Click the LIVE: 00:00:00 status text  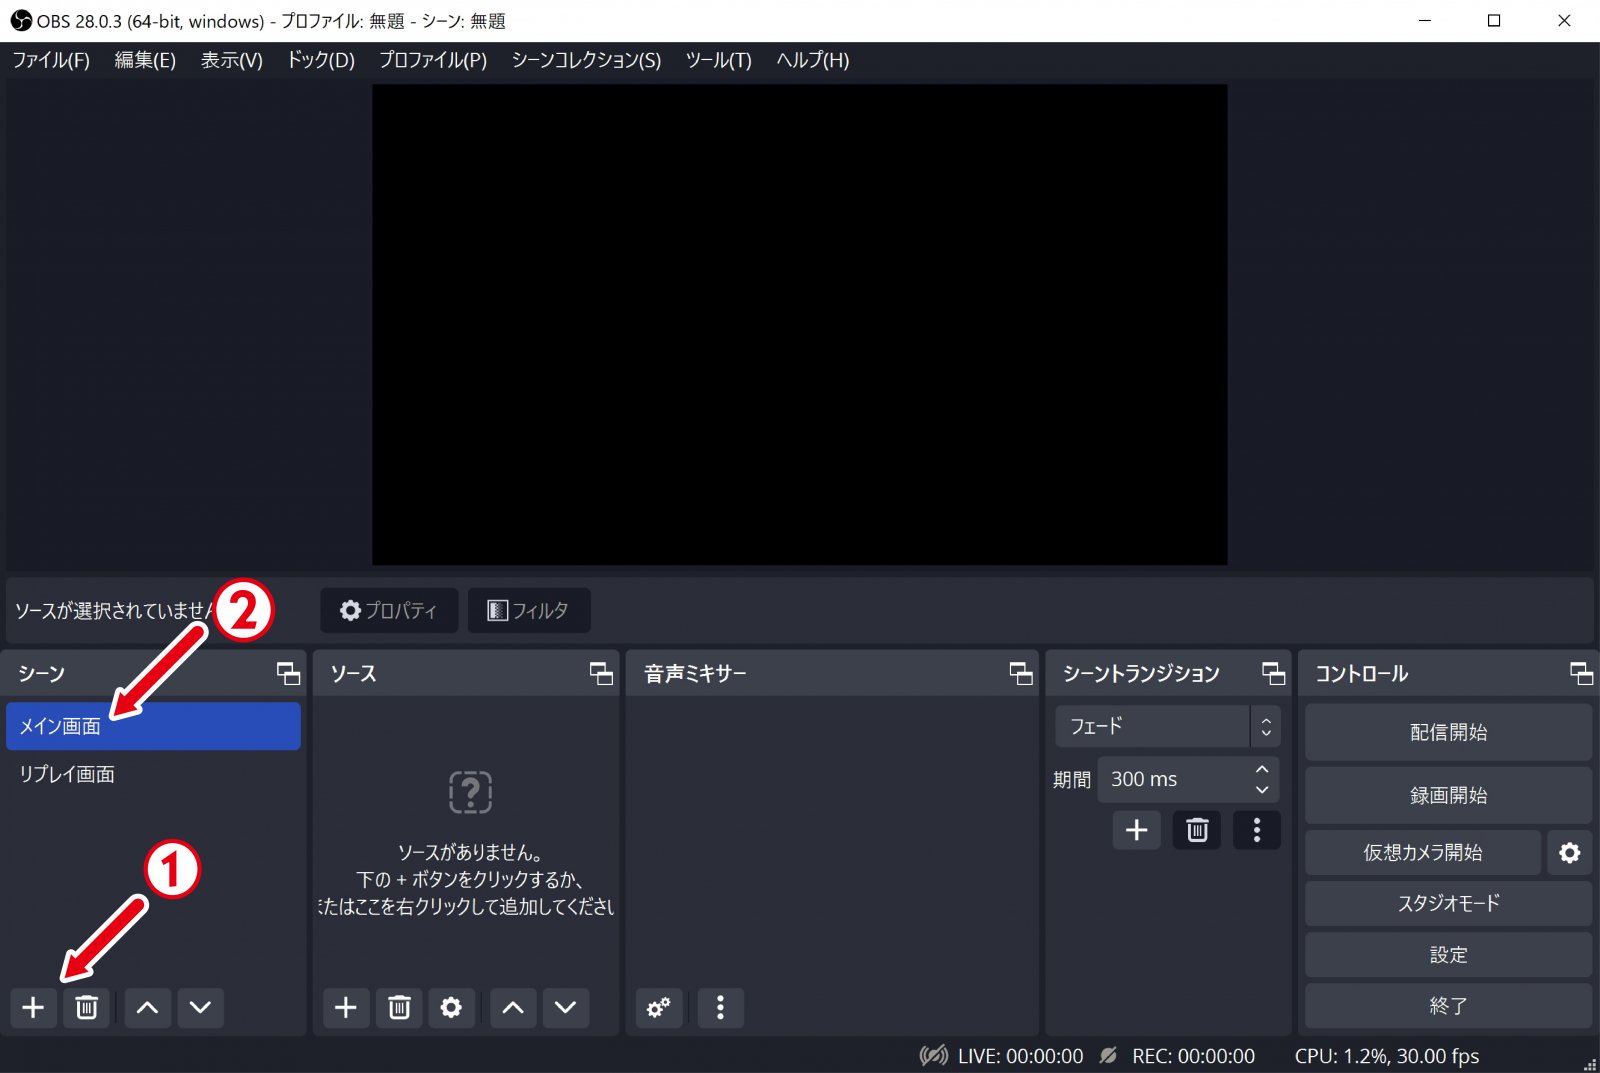pyautogui.click(x=1020, y=1056)
